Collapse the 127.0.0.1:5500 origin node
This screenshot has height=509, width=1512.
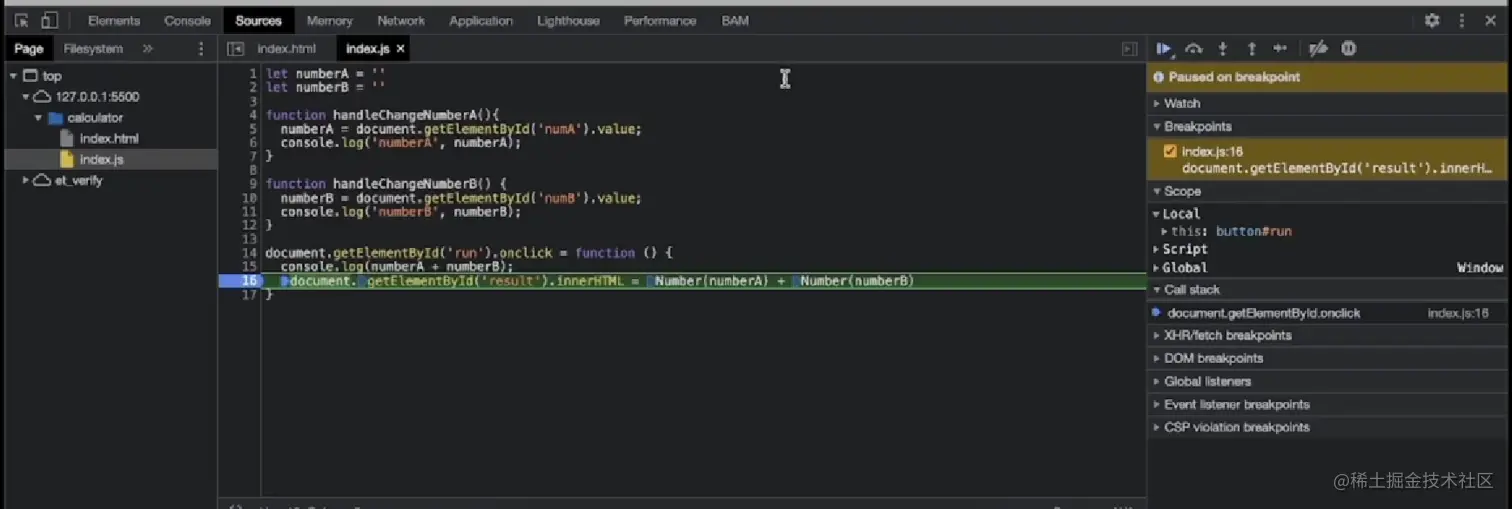click(26, 97)
